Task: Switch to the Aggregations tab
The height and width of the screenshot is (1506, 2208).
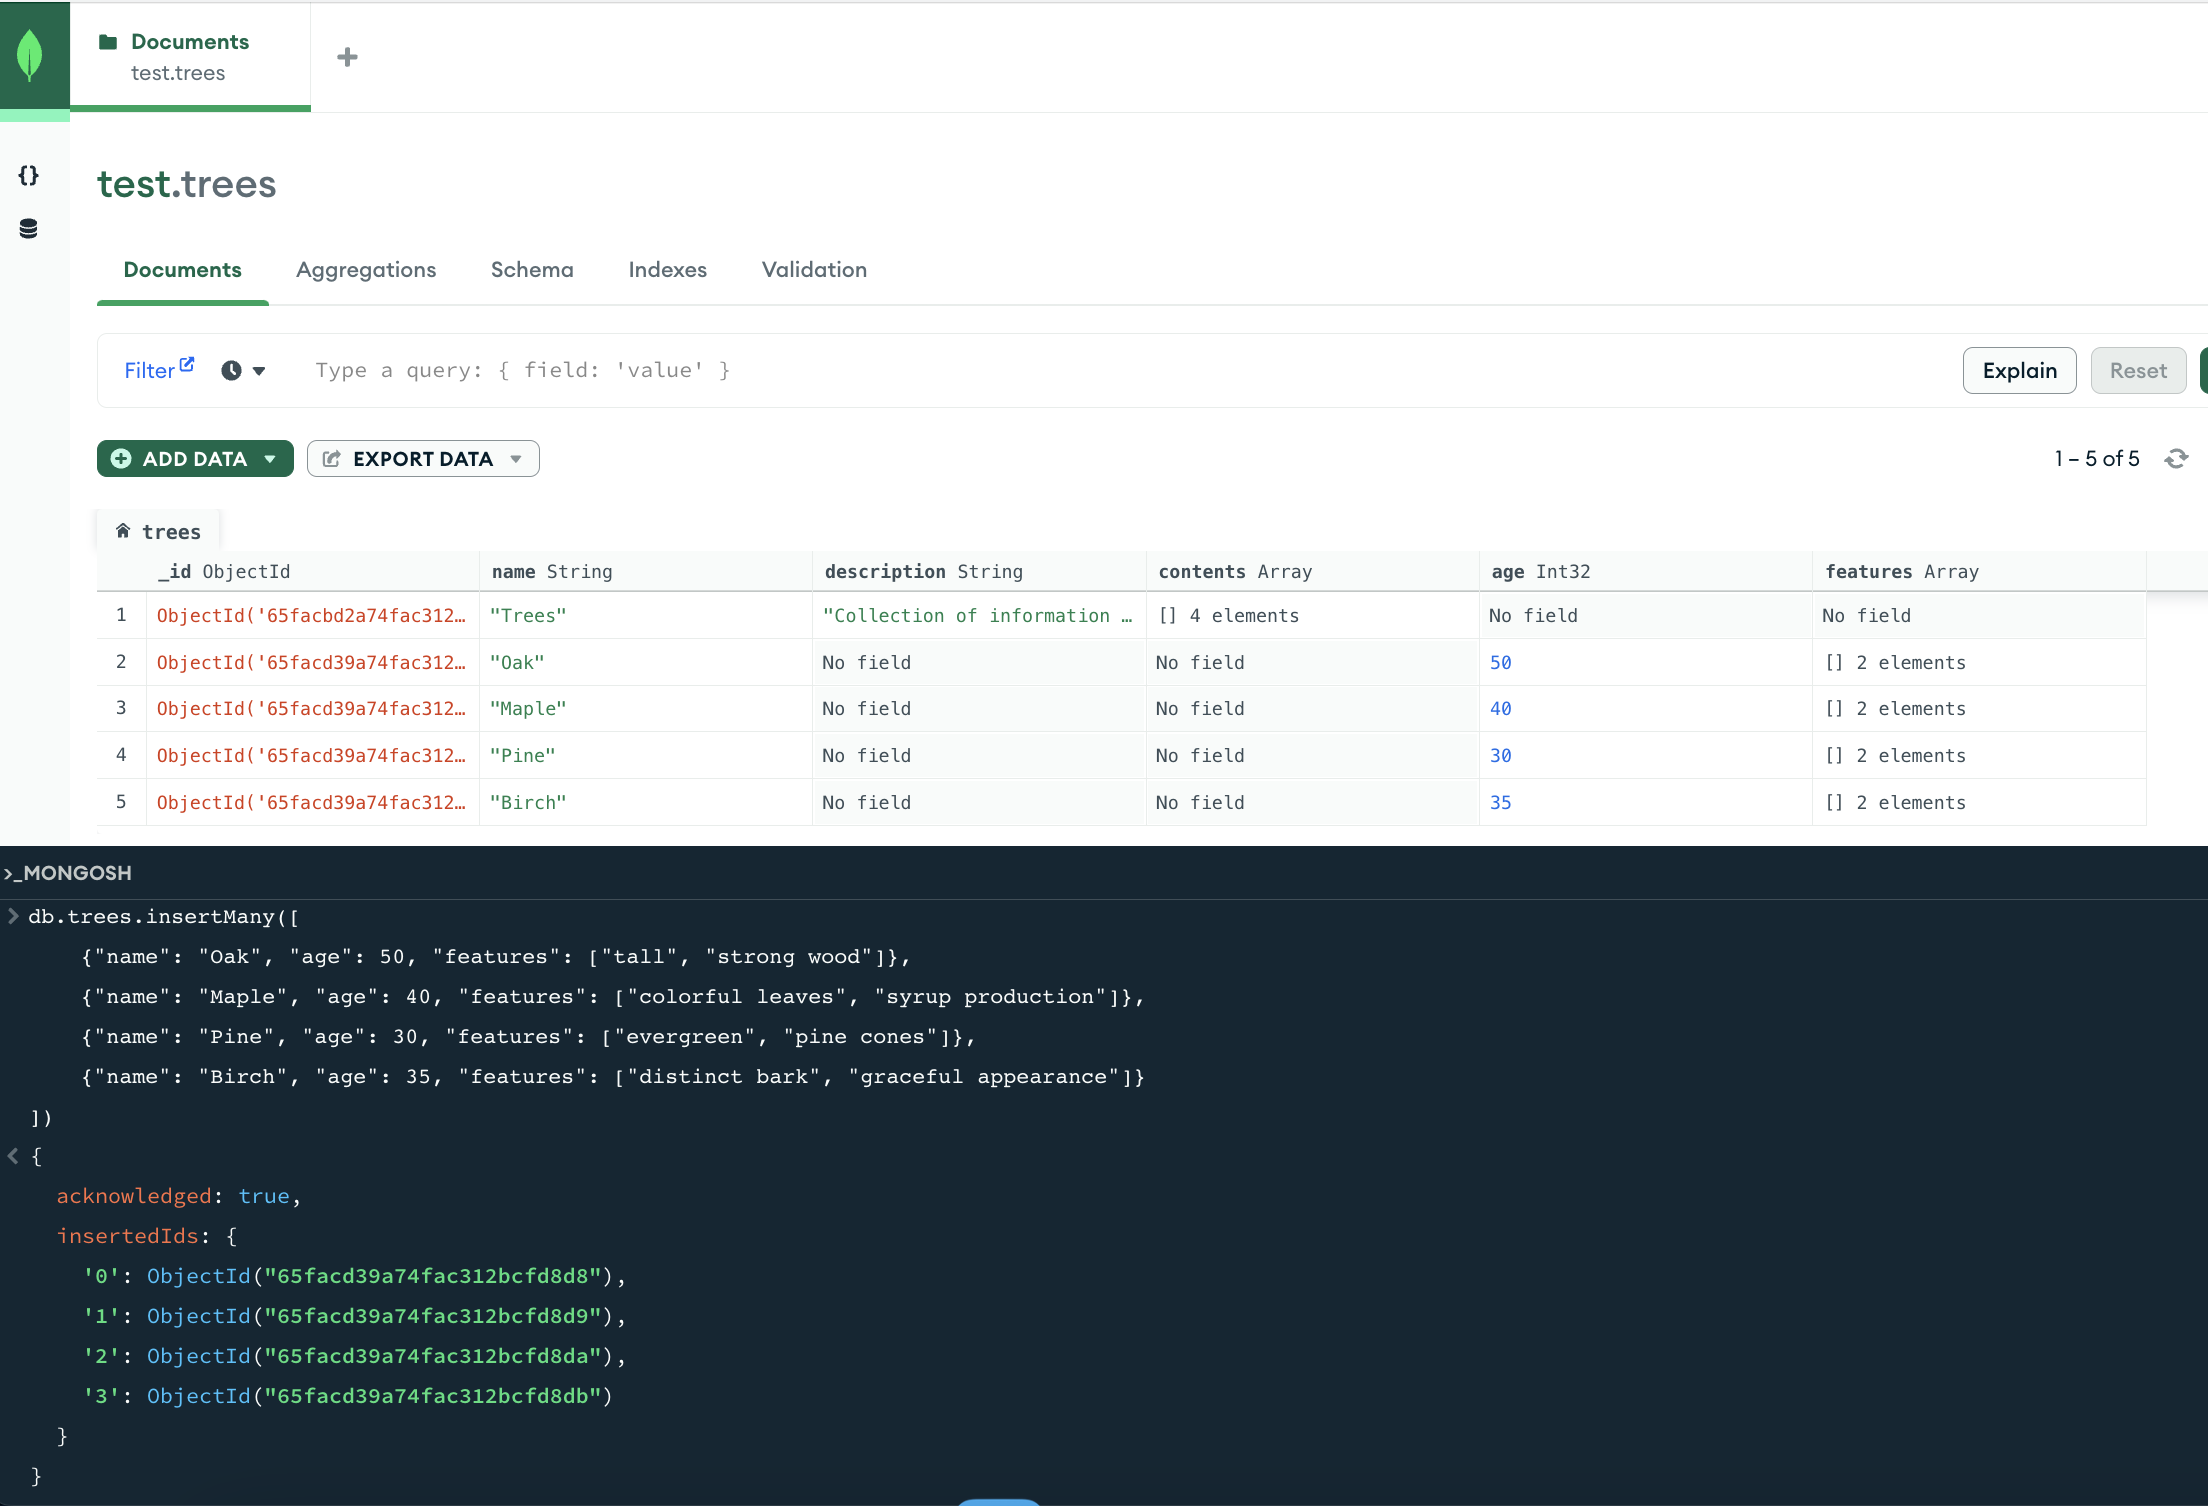Action: [x=366, y=270]
